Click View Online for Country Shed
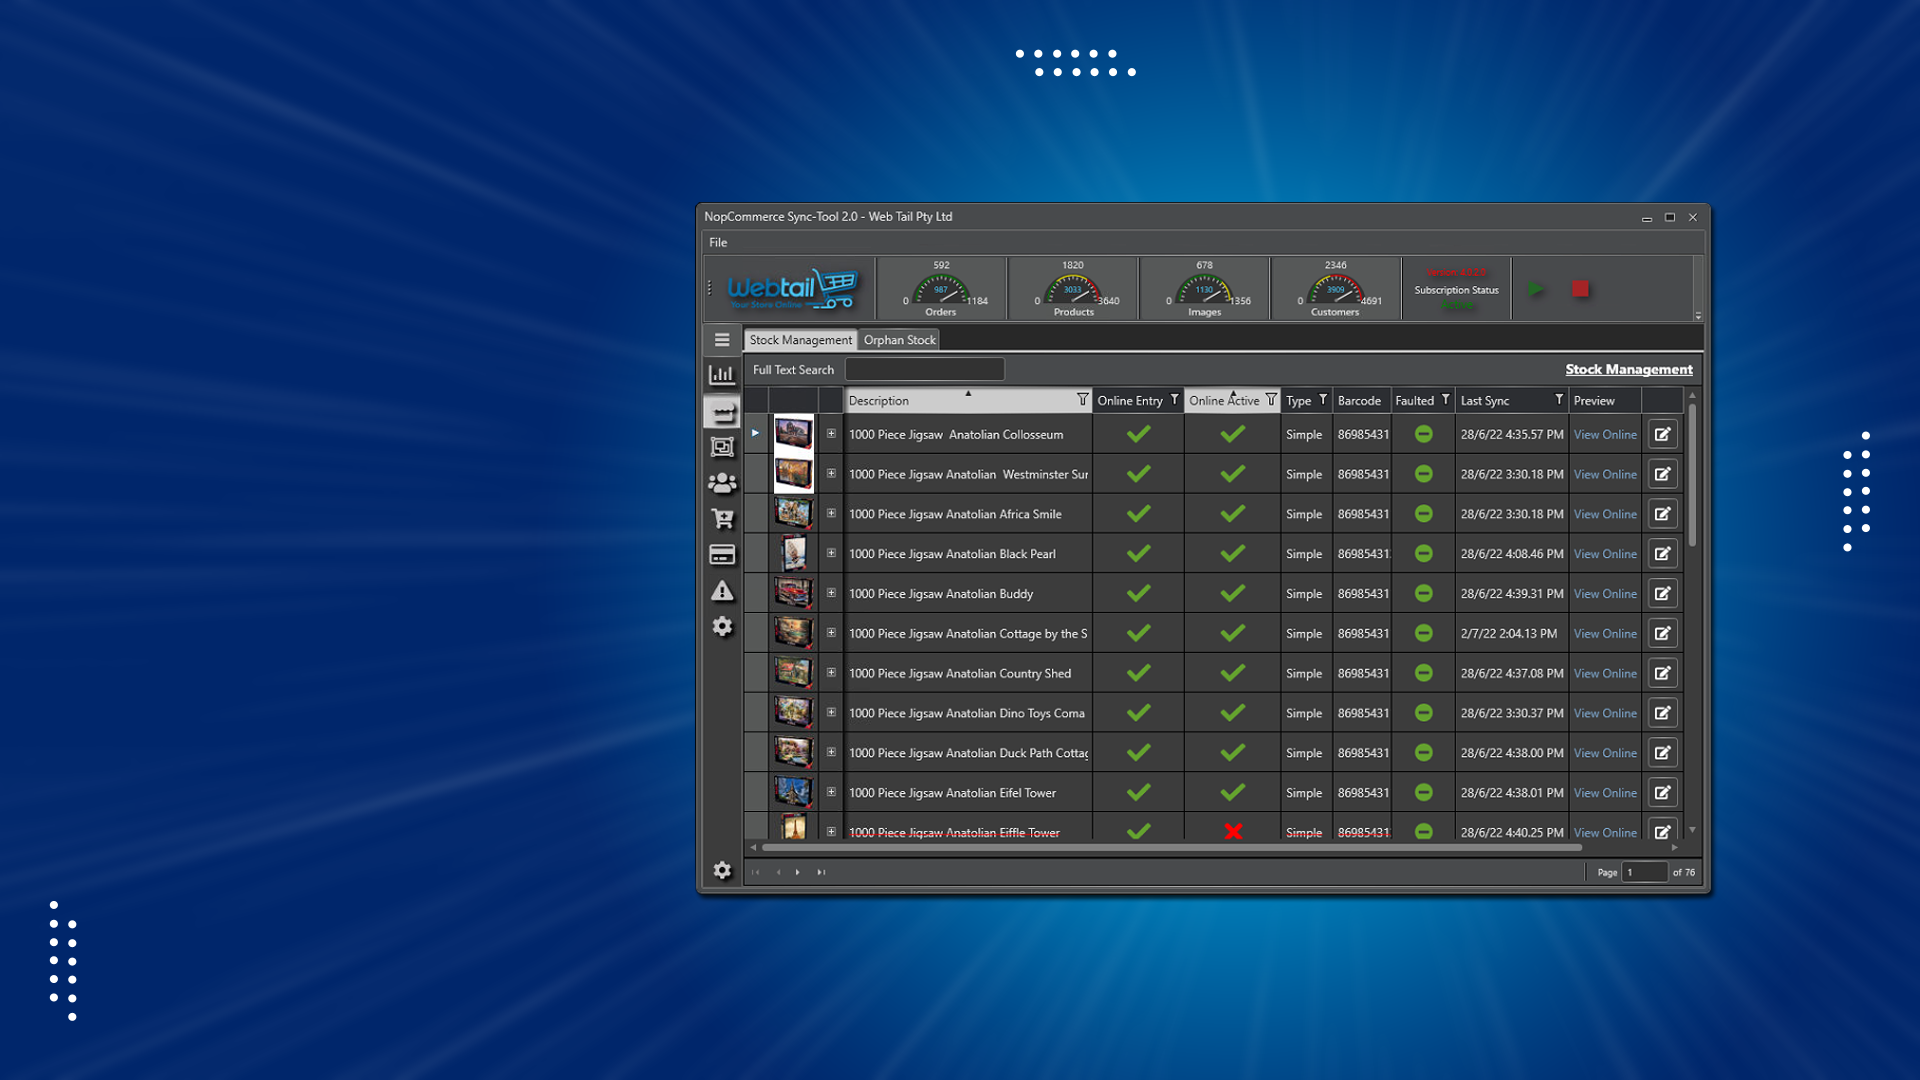This screenshot has height=1080, width=1920. tap(1605, 674)
